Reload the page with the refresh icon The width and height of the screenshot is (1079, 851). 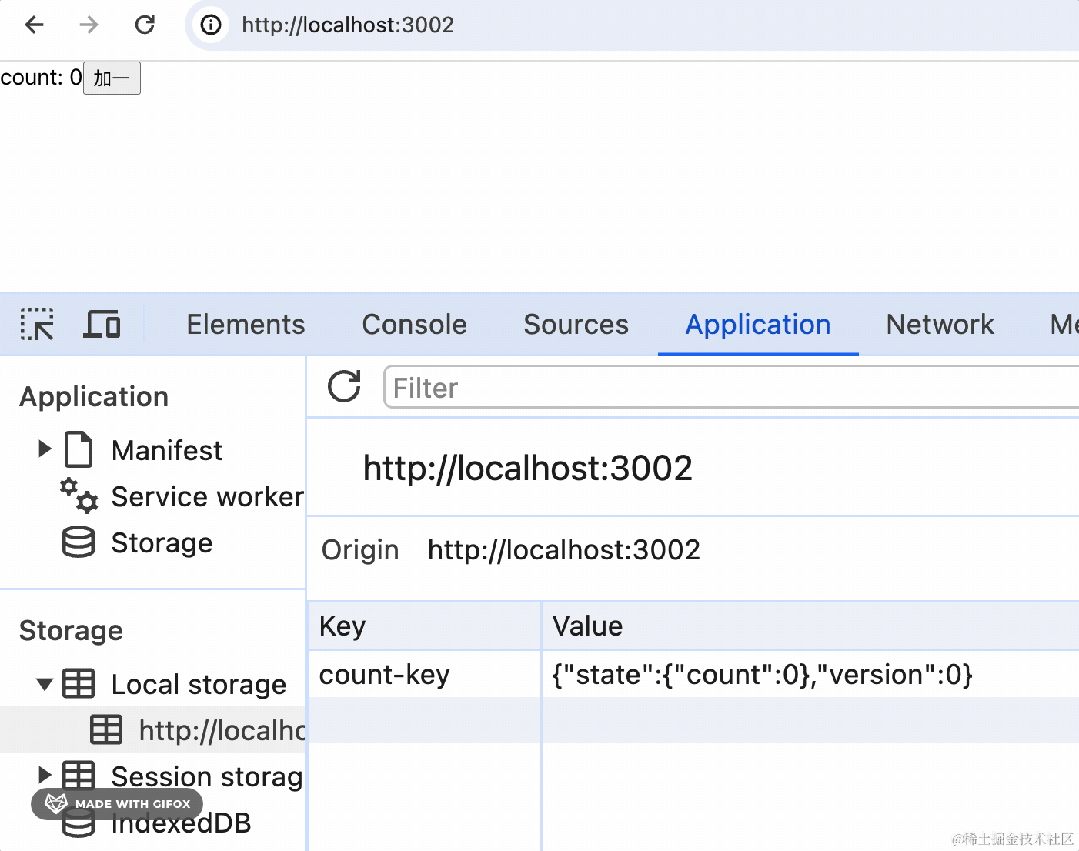[145, 25]
